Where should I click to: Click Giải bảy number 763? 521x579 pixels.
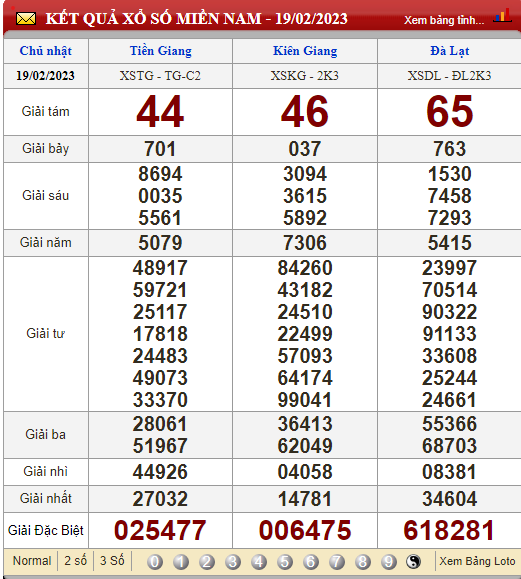449,149
